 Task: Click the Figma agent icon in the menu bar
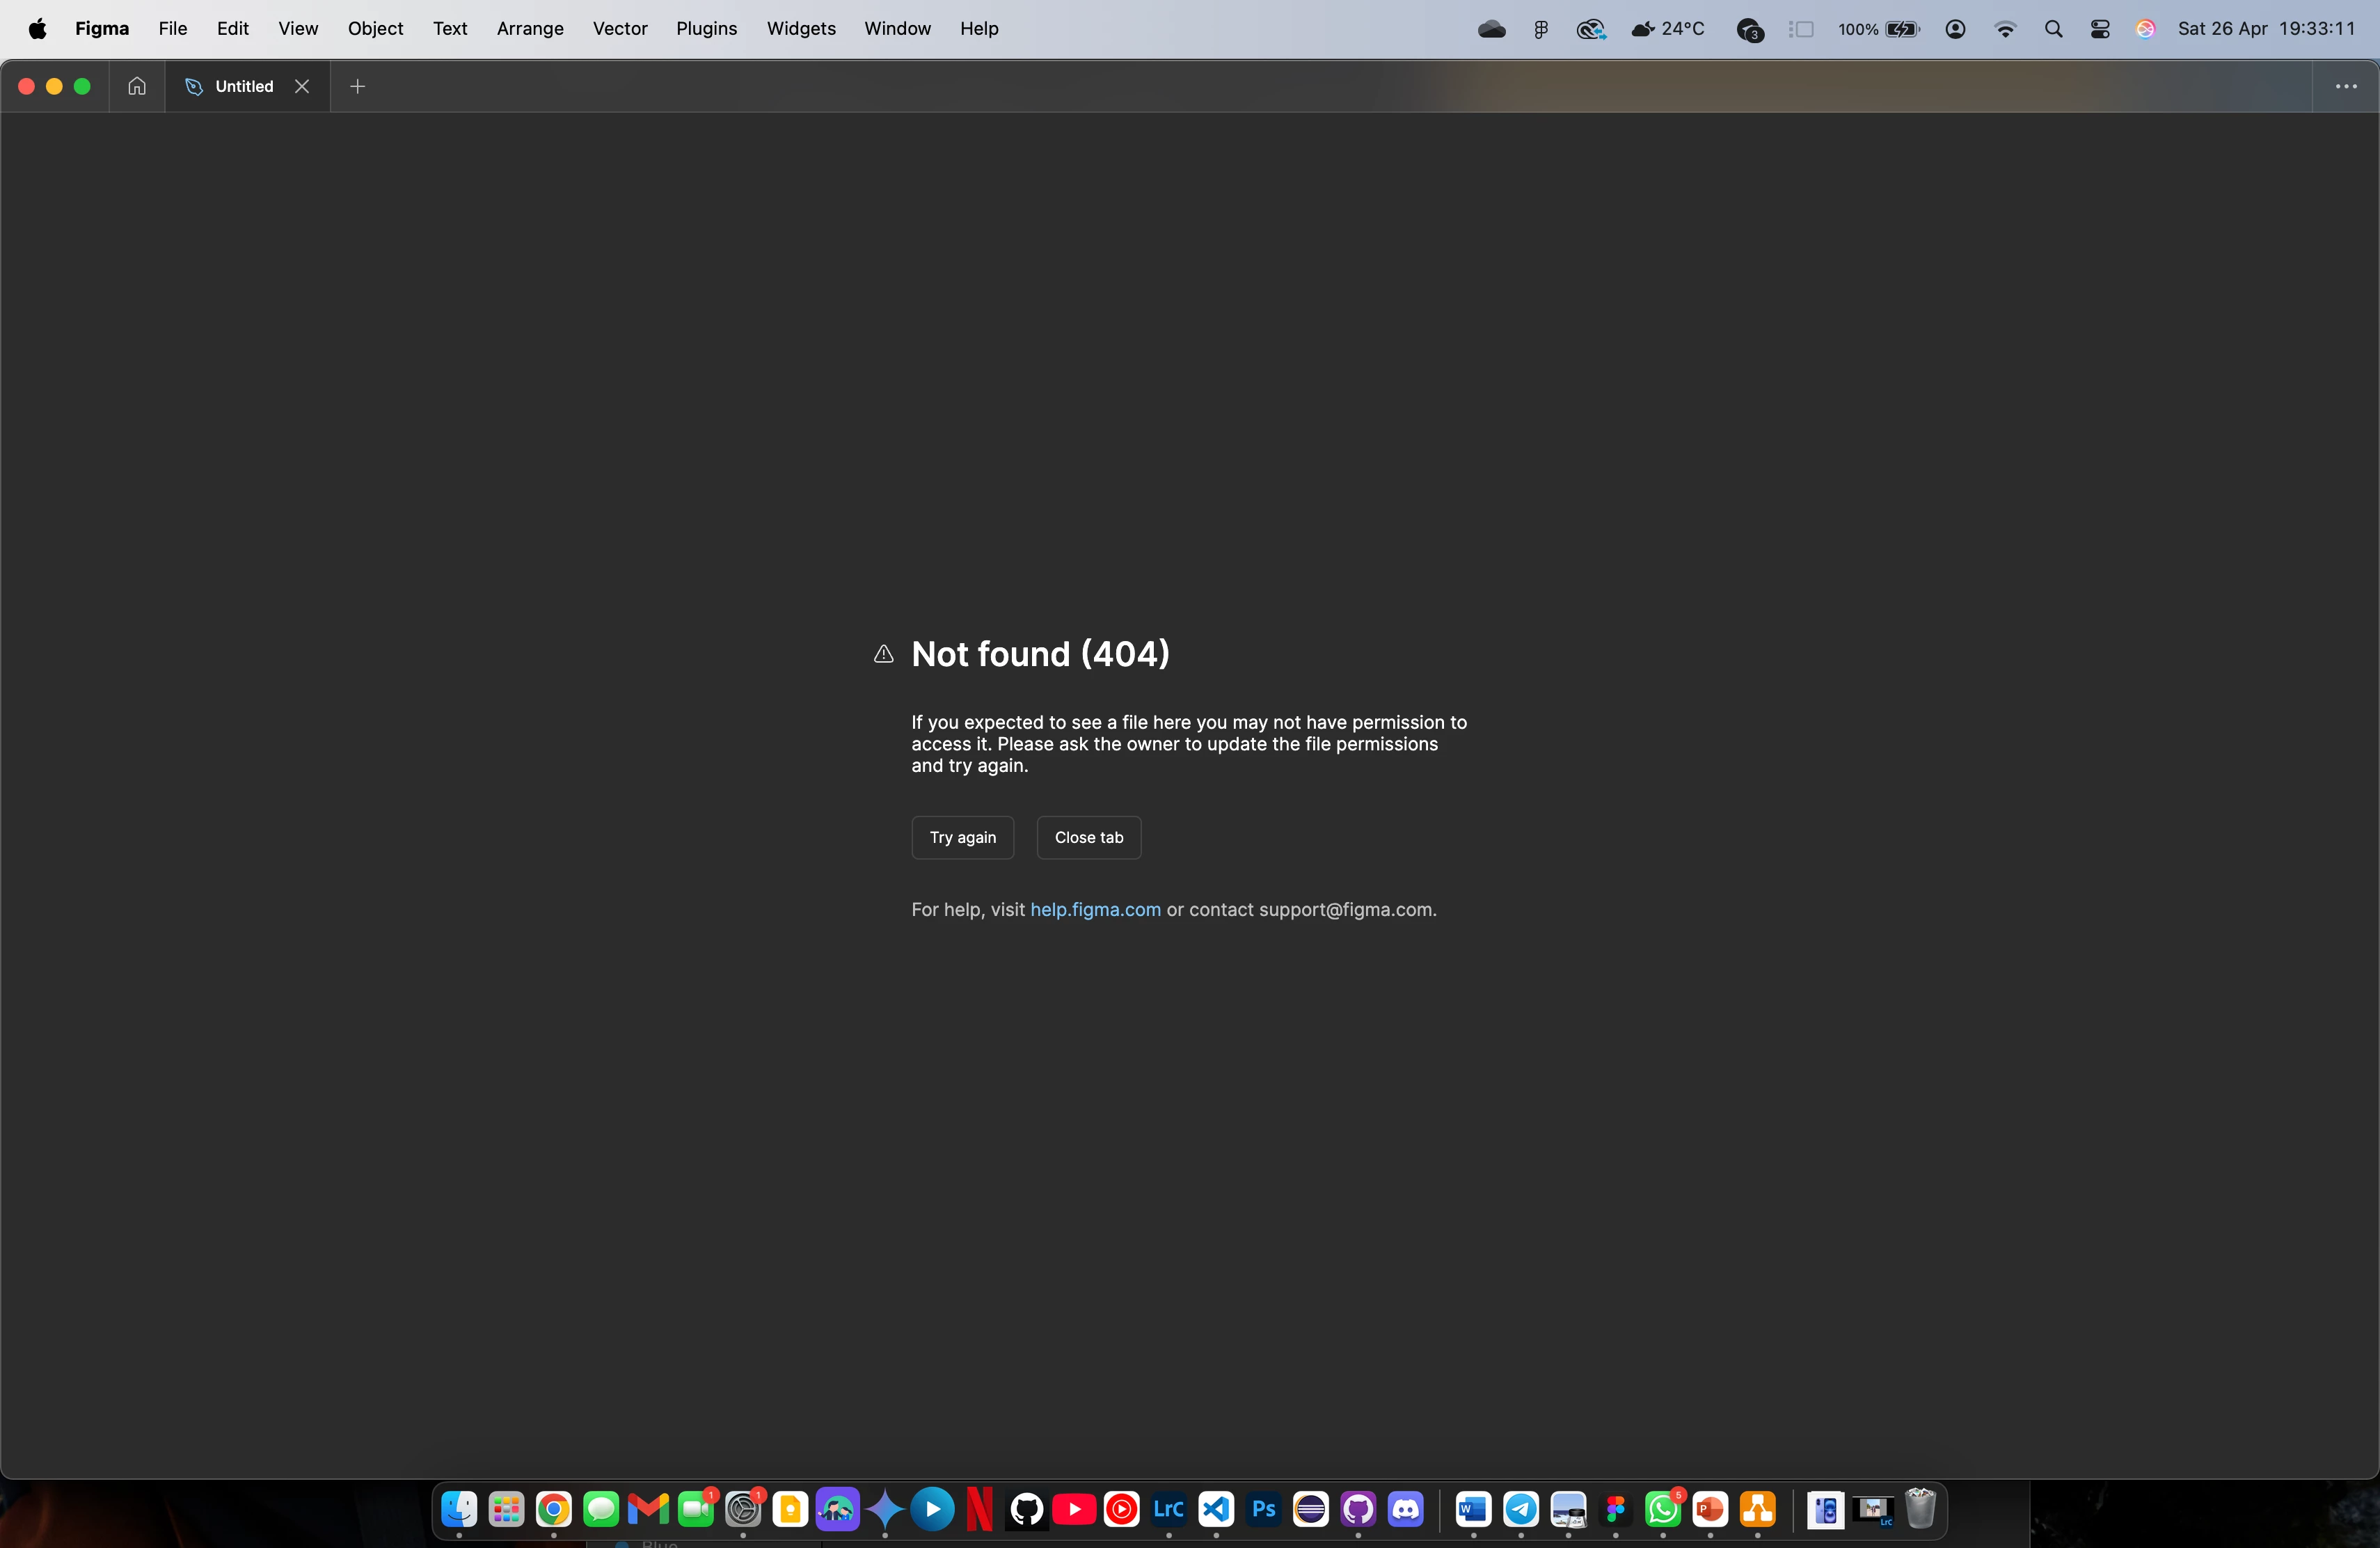(x=1541, y=29)
